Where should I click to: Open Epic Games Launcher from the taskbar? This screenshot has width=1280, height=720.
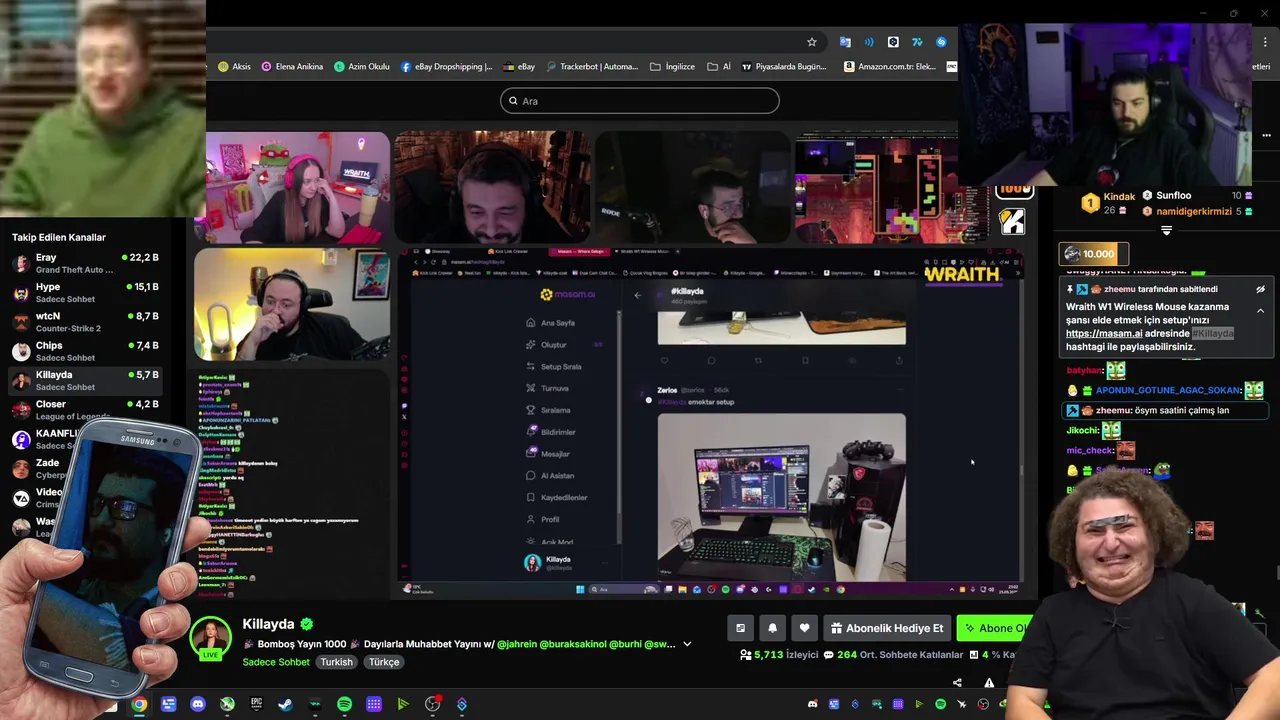(x=256, y=705)
